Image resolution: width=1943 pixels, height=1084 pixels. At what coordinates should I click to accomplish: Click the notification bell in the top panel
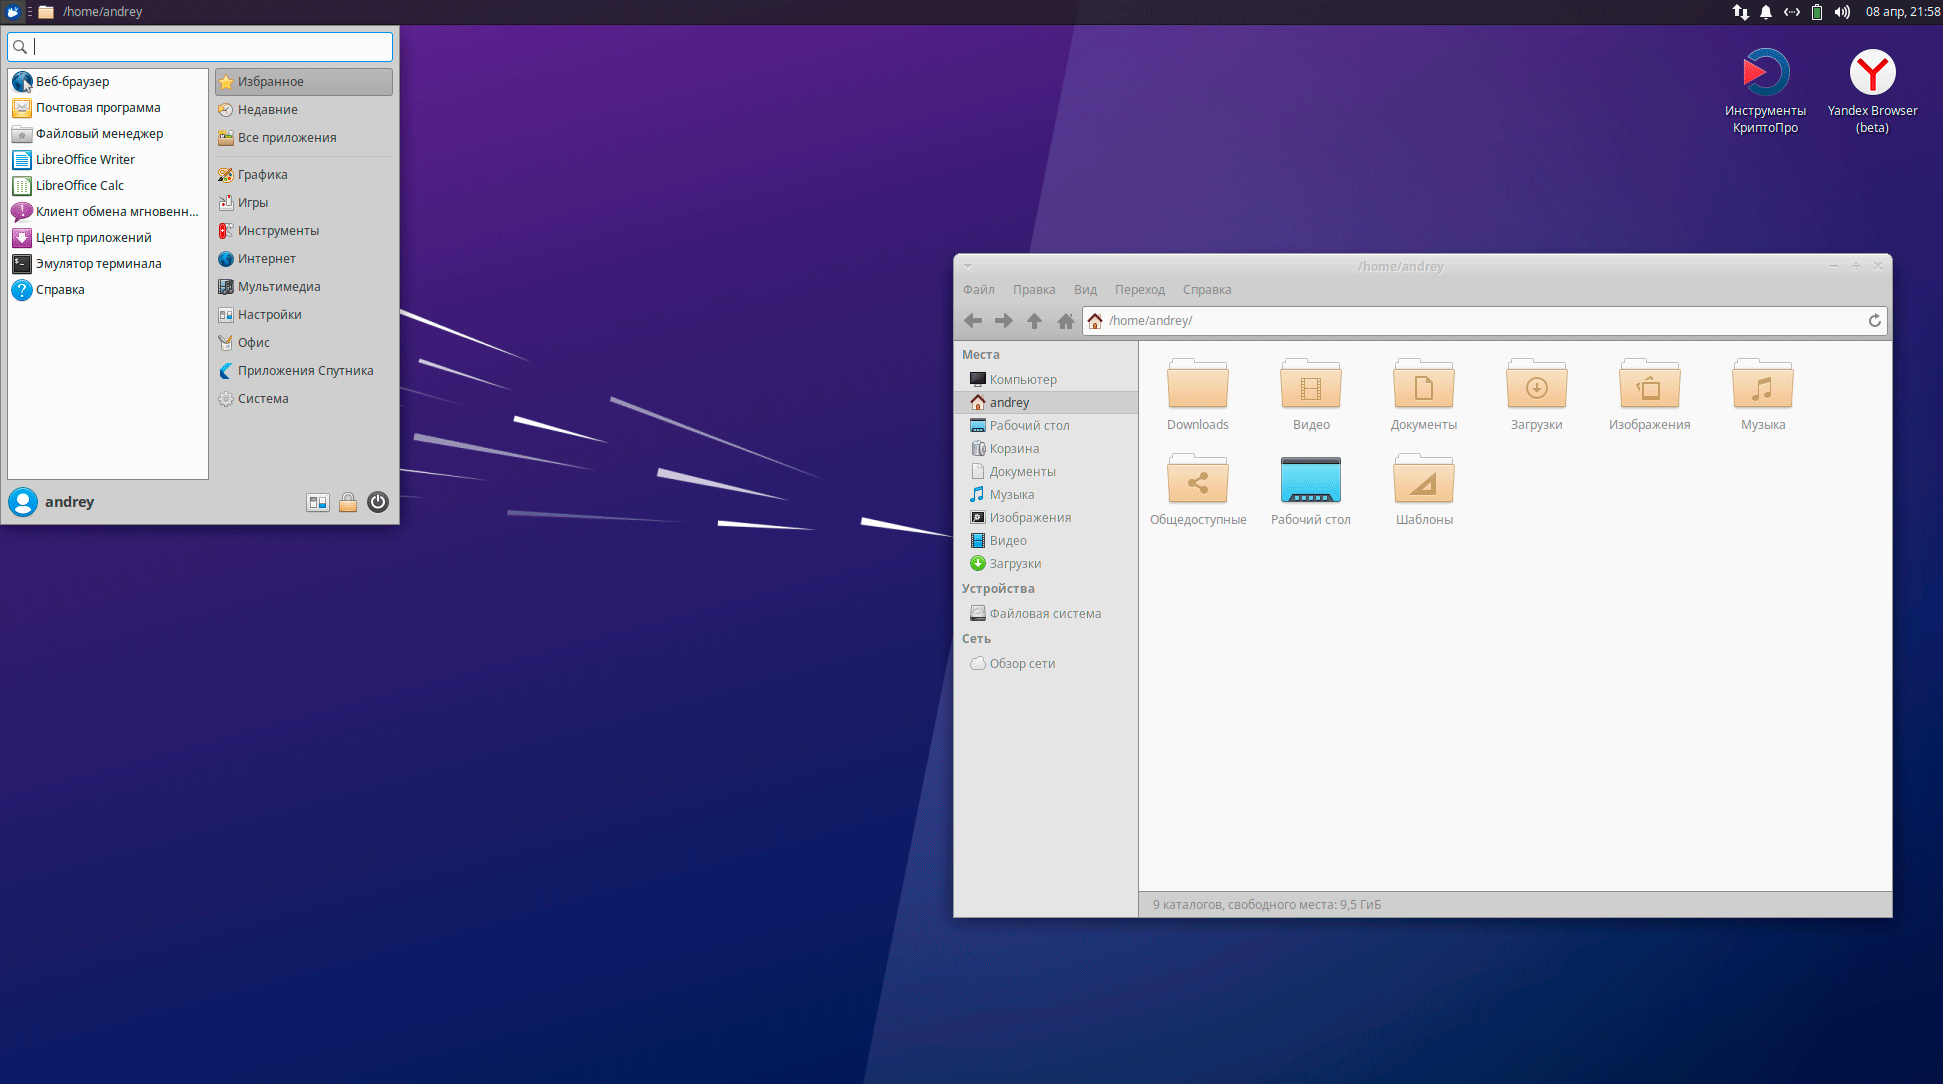(1766, 12)
